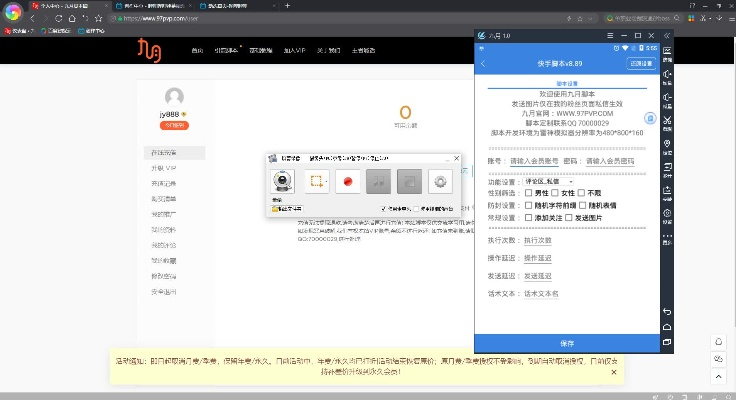Click the 九月官网 WWW.97PVP.COM text
The height and width of the screenshot is (400, 736).
coord(567,113)
